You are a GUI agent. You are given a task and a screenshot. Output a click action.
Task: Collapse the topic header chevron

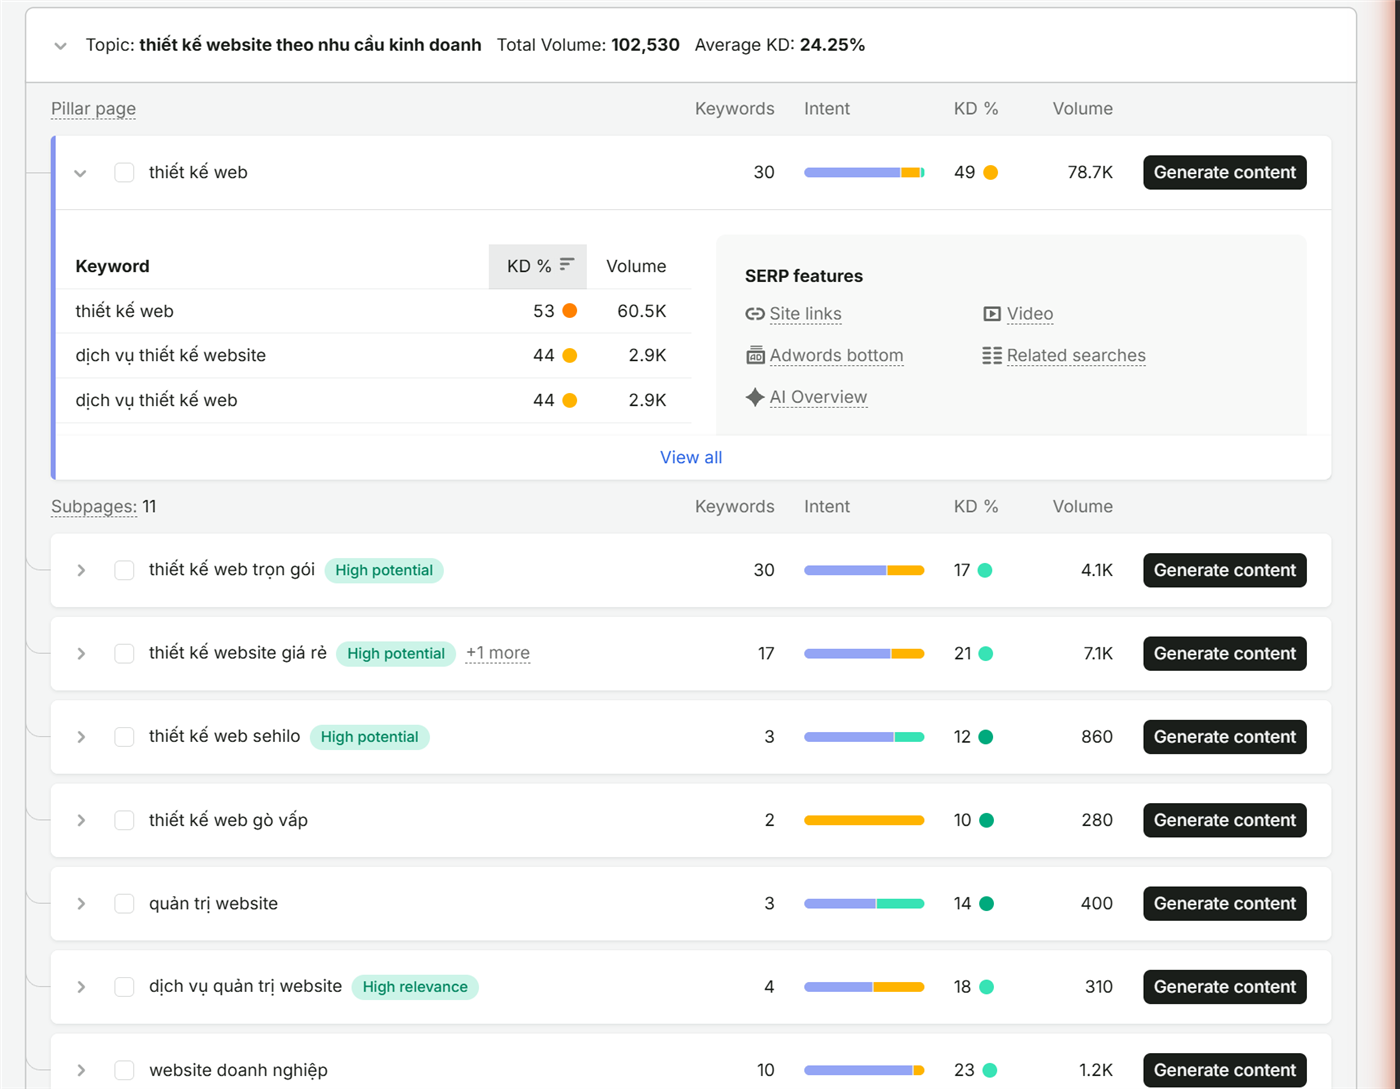[61, 46]
